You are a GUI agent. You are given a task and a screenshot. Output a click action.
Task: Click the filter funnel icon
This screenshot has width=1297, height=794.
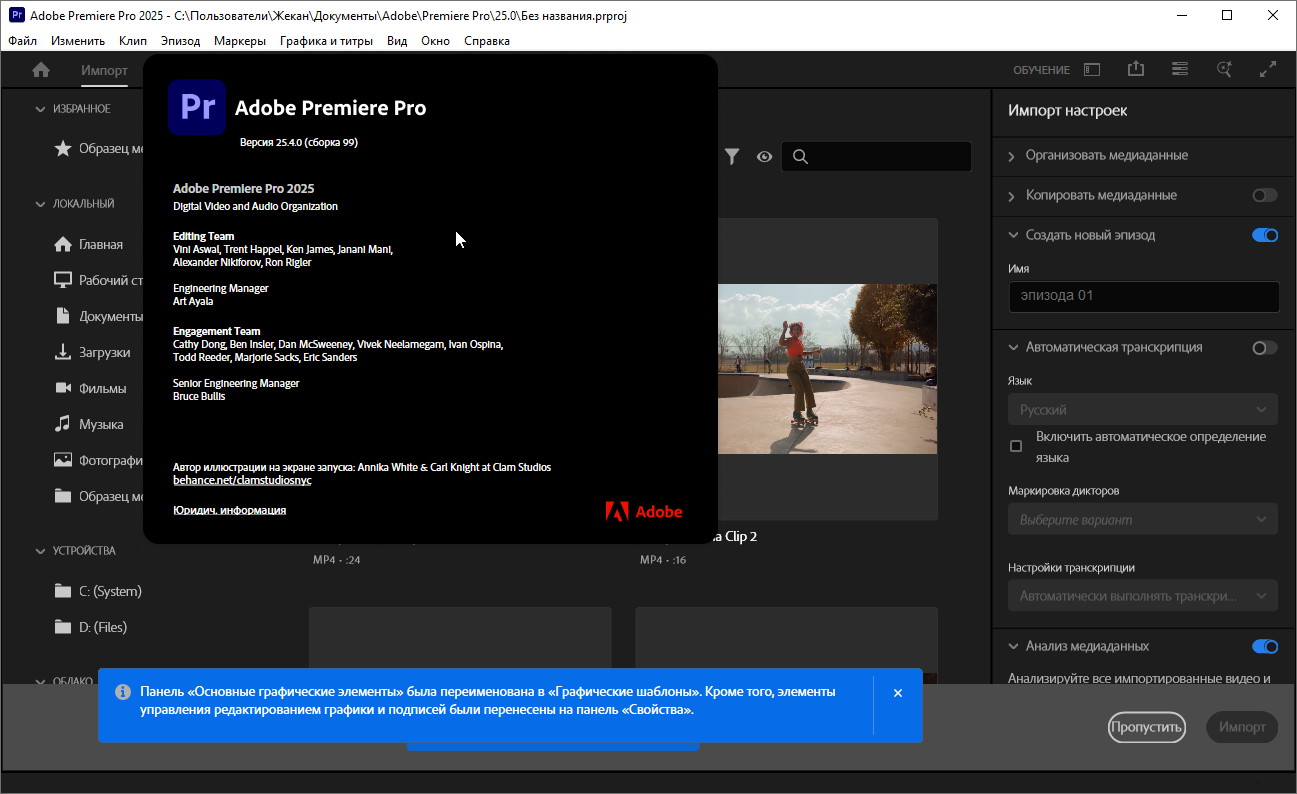click(732, 156)
